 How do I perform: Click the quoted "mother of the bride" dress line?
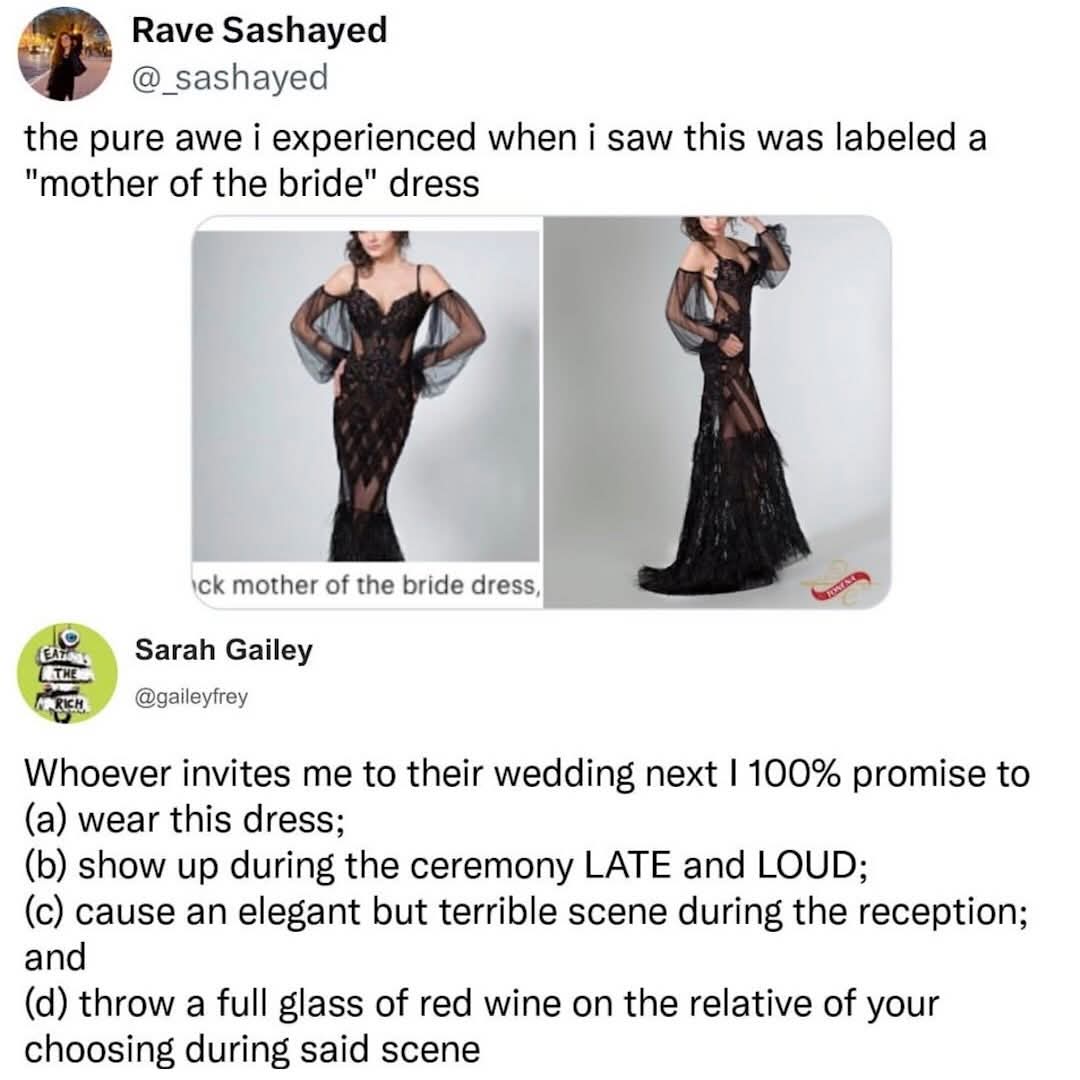[251, 185]
